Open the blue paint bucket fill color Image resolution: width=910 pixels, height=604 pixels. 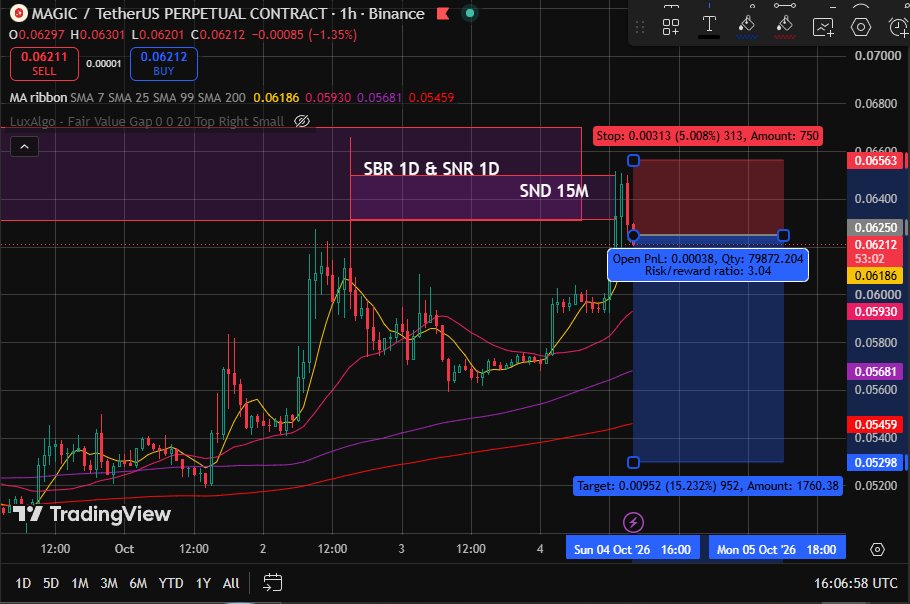(746, 26)
